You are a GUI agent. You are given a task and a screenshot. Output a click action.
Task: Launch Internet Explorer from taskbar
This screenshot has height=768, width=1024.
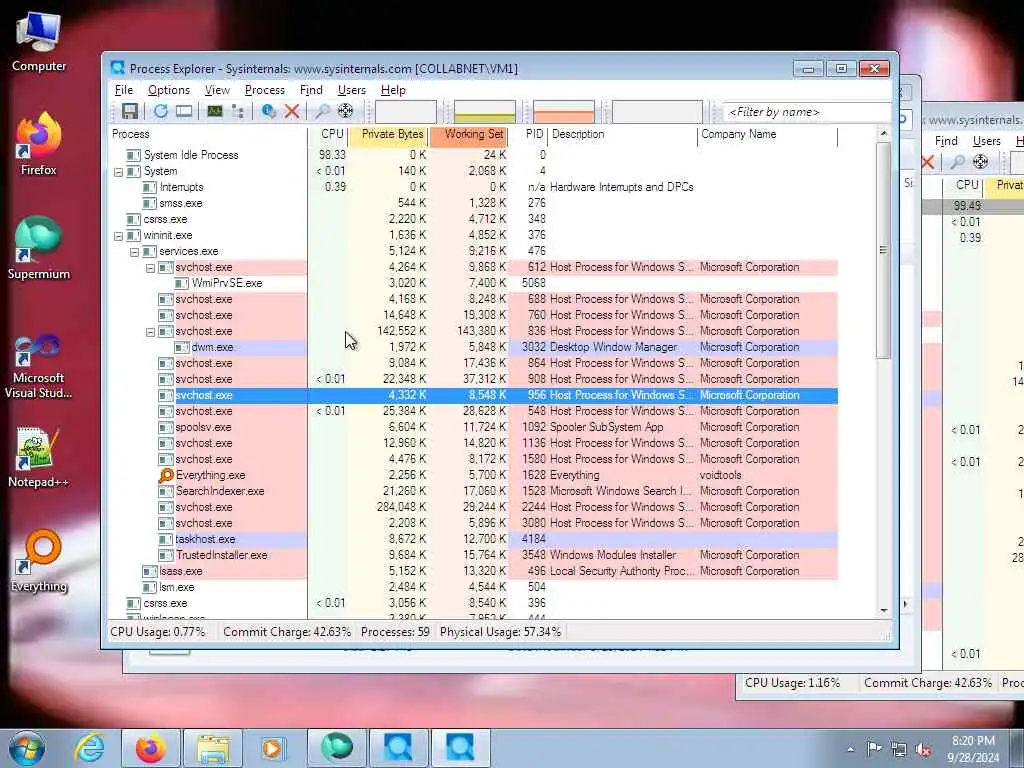click(x=89, y=748)
